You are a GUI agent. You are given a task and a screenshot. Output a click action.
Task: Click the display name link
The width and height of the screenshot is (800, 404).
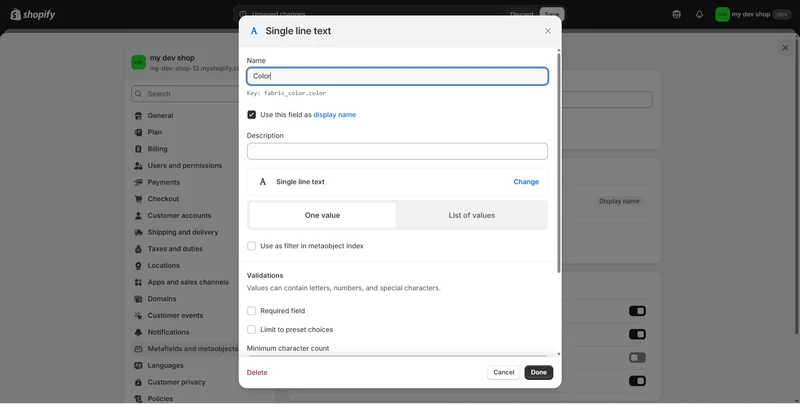(335, 115)
